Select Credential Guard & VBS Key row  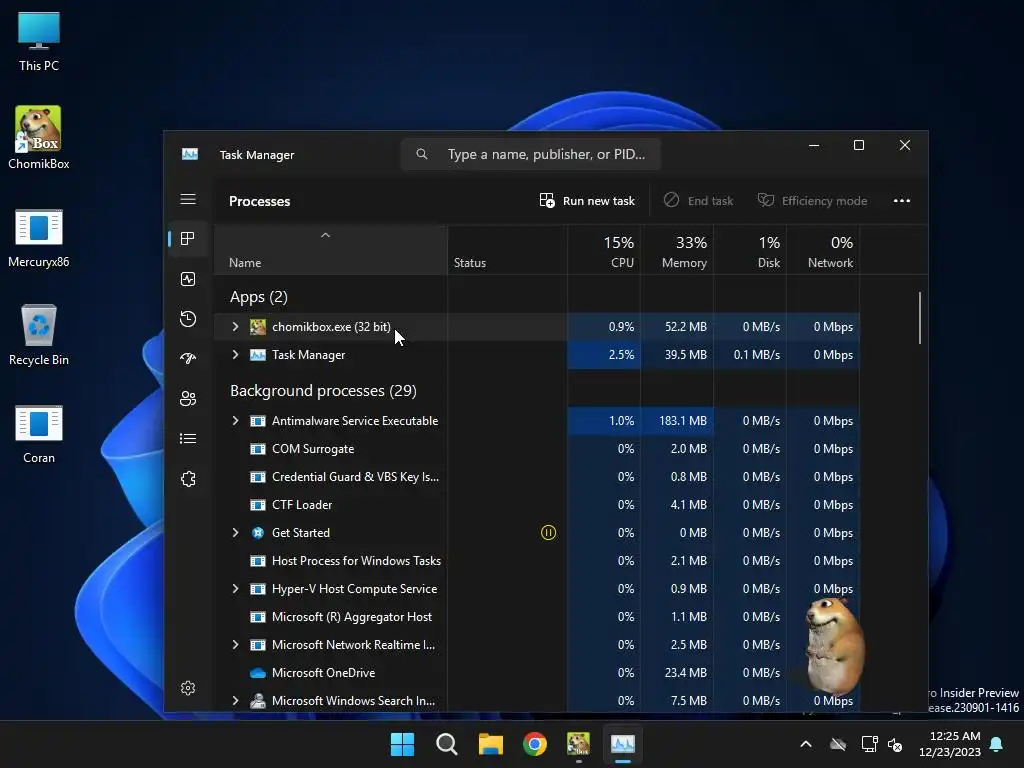tap(537, 477)
